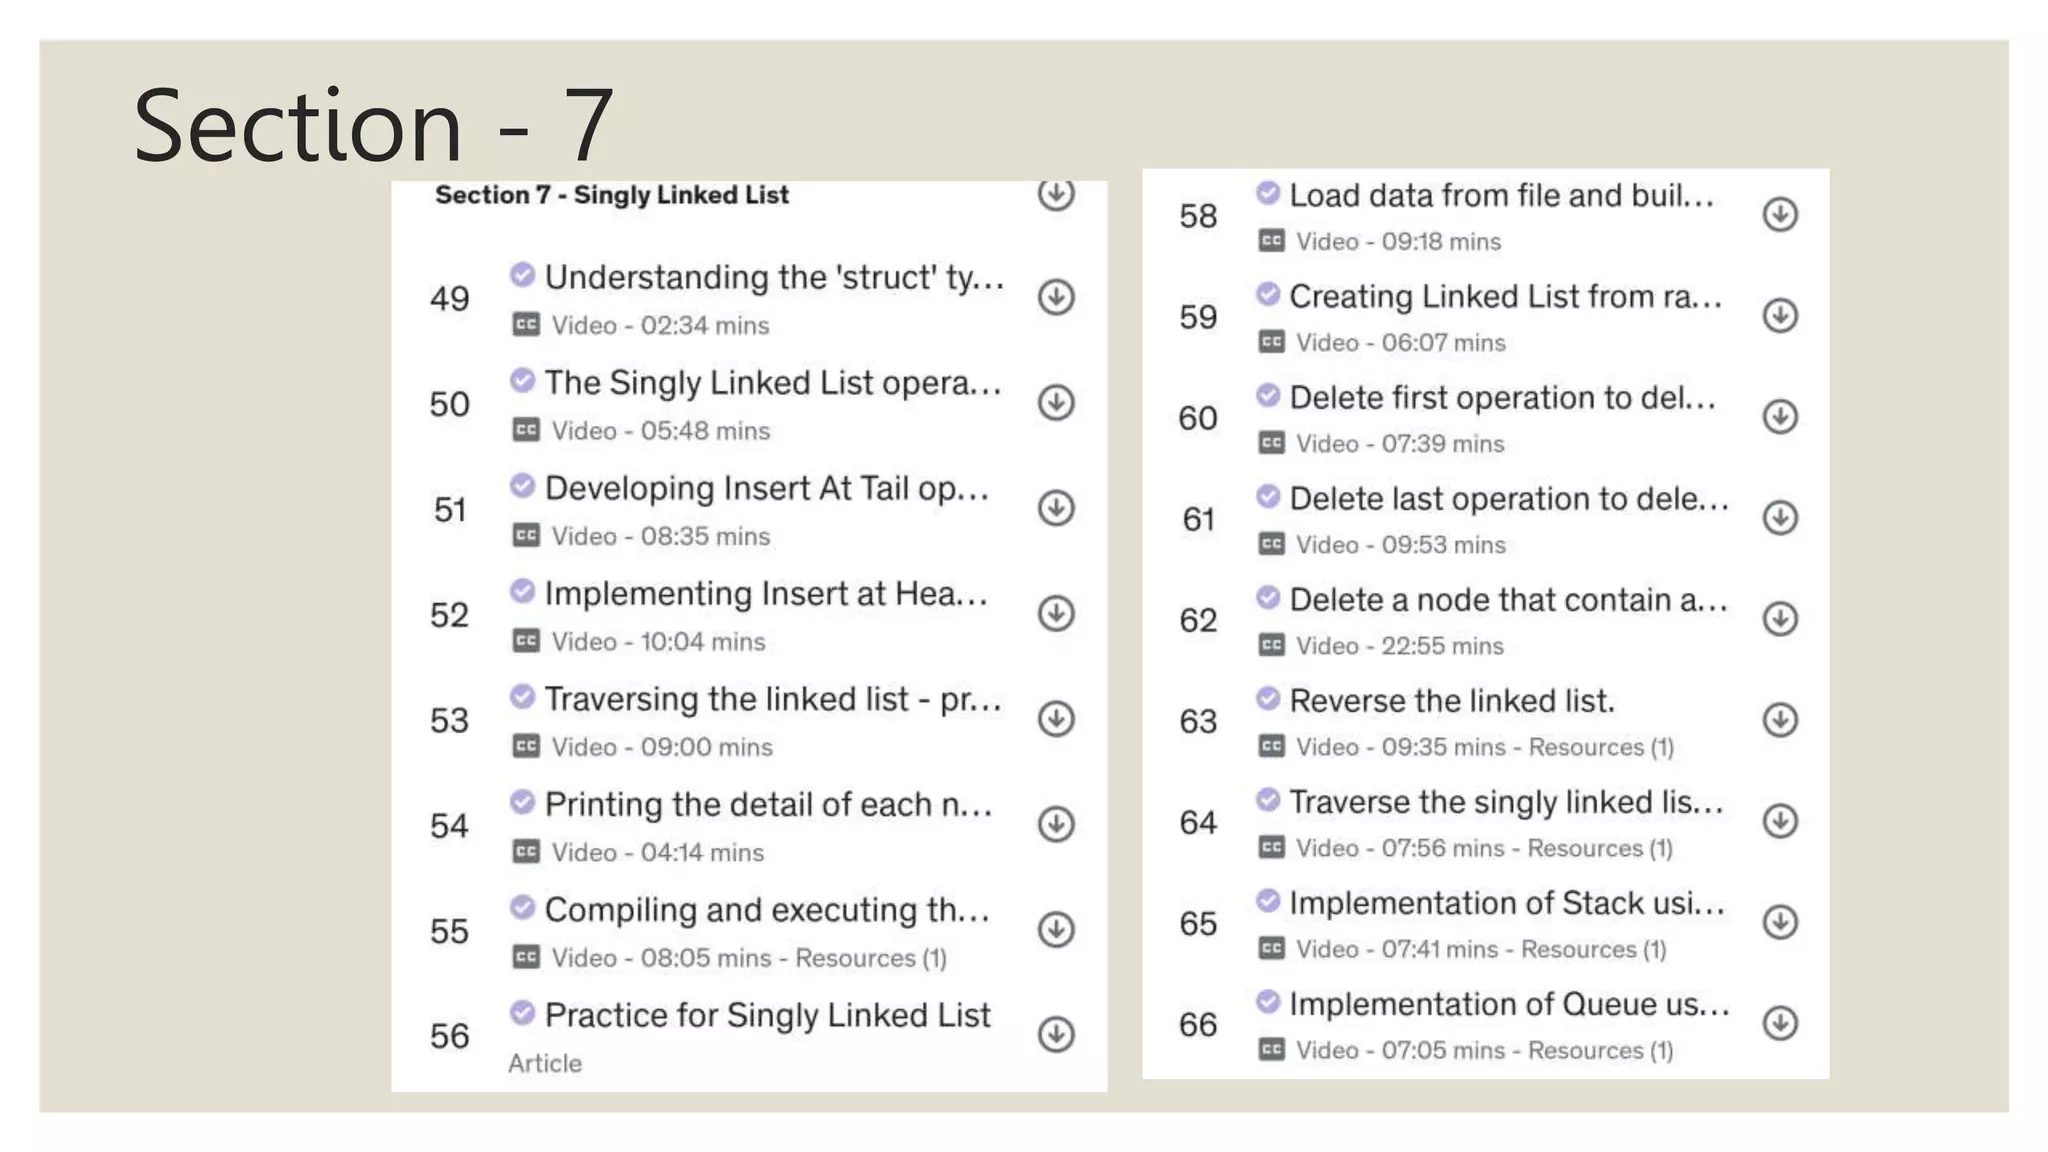
Task: Open lecture 53 Traversing the linked list
Action: coord(772,699)
